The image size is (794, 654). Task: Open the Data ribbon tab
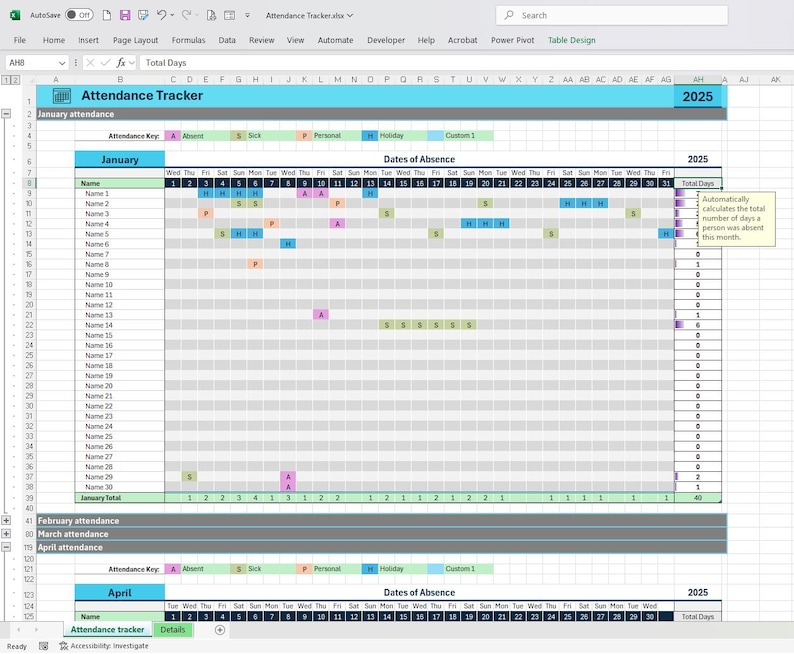point(227,40)
